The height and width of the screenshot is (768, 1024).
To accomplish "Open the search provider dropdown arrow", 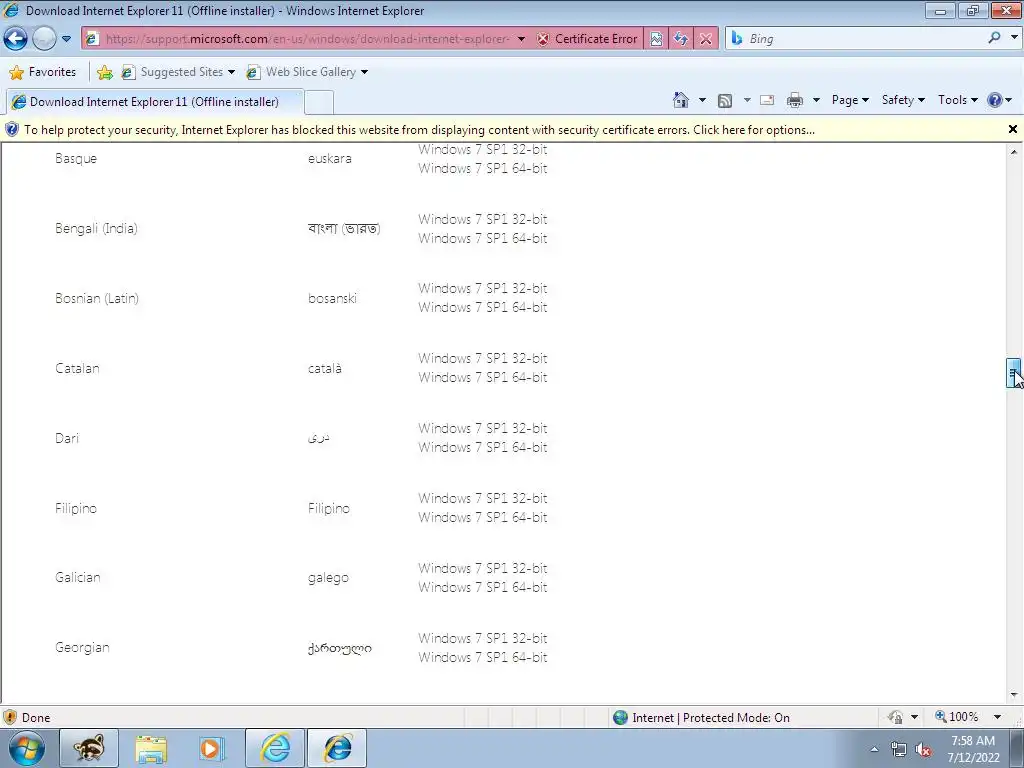I will click(x=1014, y=38).
